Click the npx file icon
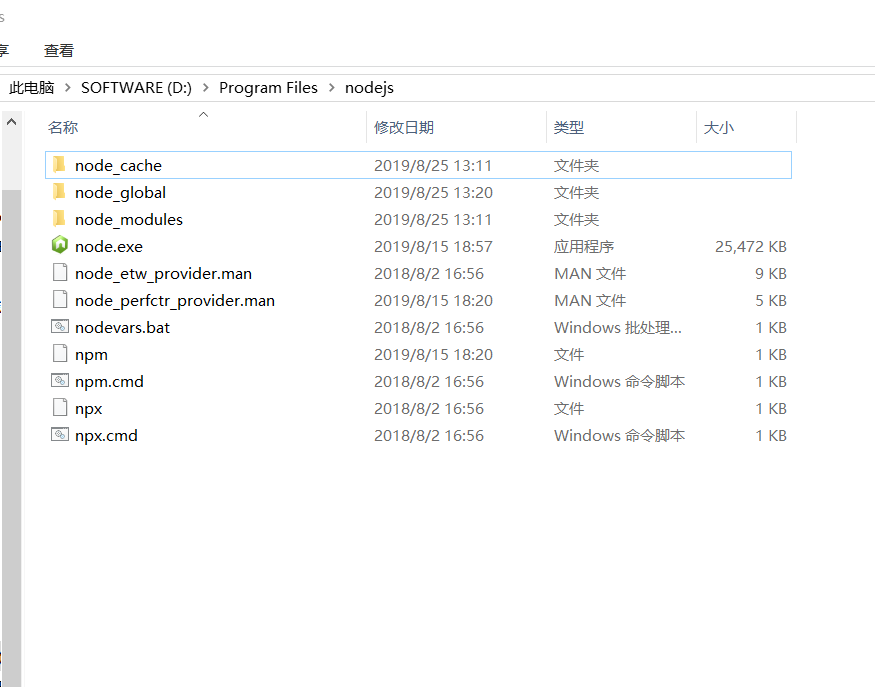Screen dimensions: 875x687 point(60,408)
